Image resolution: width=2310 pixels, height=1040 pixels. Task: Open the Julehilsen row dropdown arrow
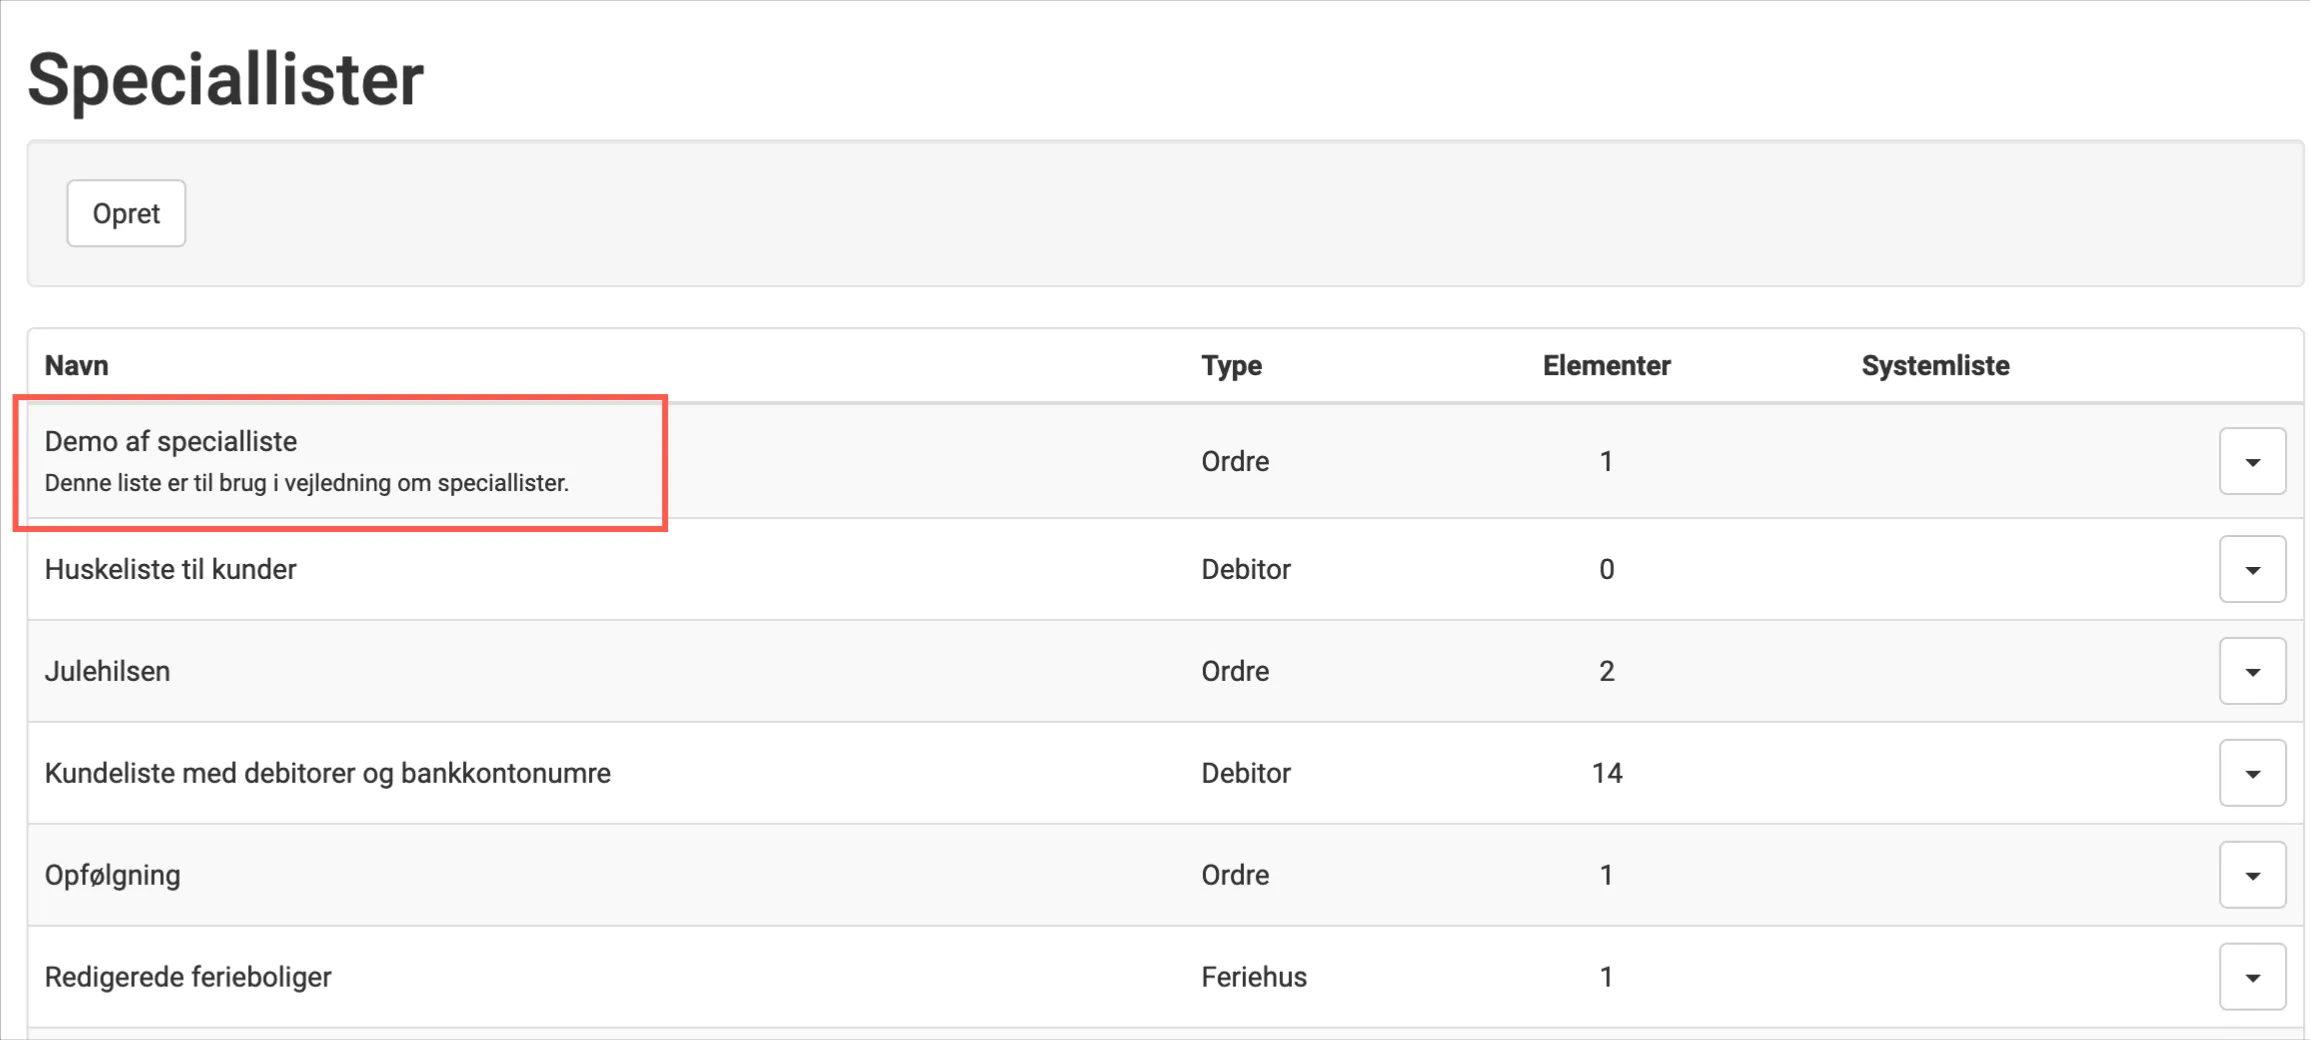pyautogui.click(x=2252, y=671)
